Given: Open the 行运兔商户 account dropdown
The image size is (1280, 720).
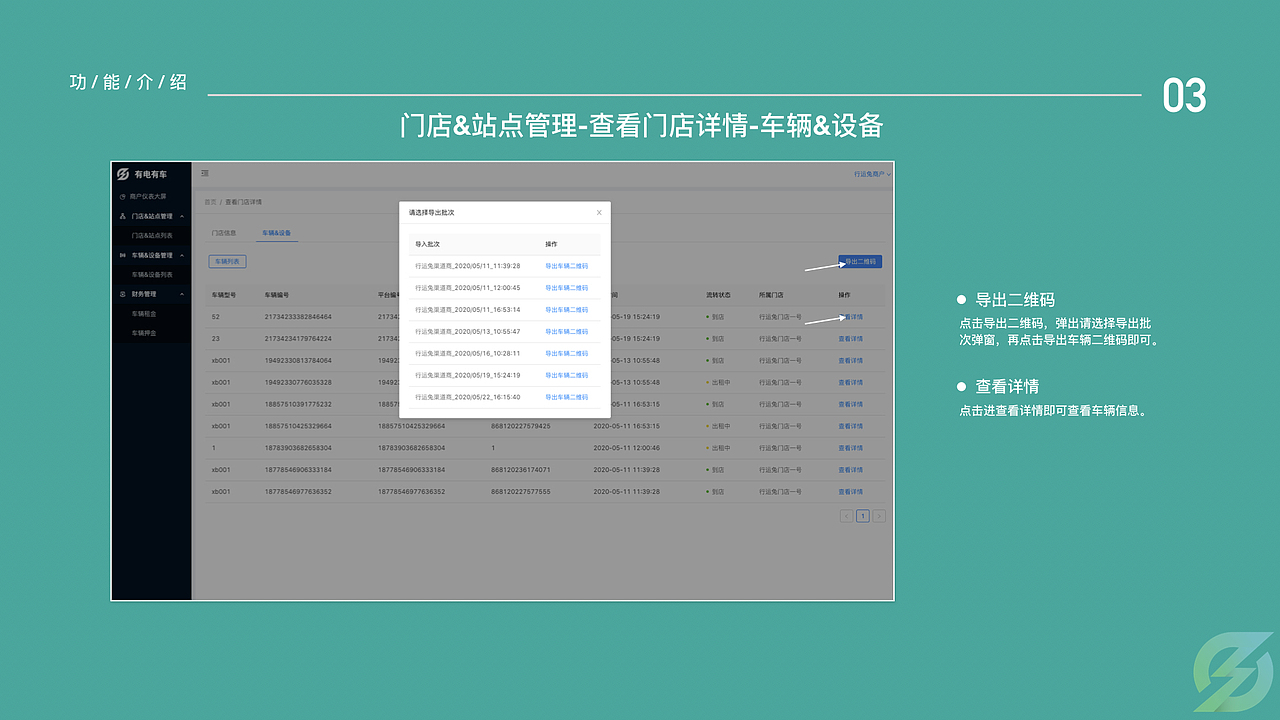Looking at the screenshot, I should click(x=867, y=174).
